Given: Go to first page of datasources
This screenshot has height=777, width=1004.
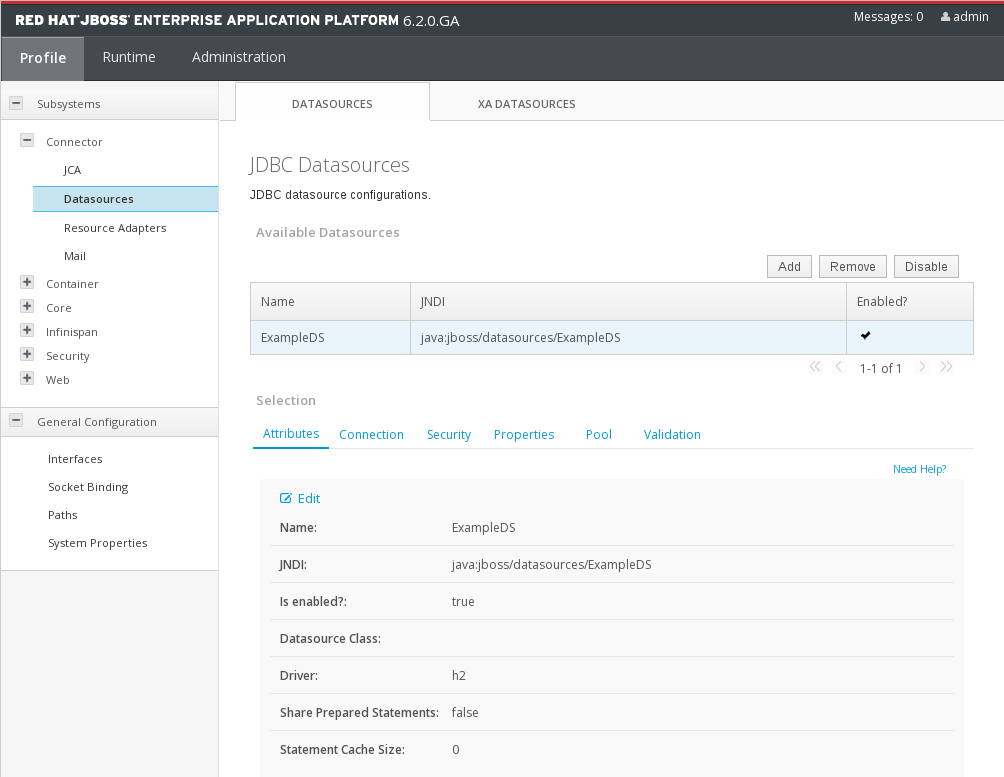Looking at the screenshot, I should point(815,367).
